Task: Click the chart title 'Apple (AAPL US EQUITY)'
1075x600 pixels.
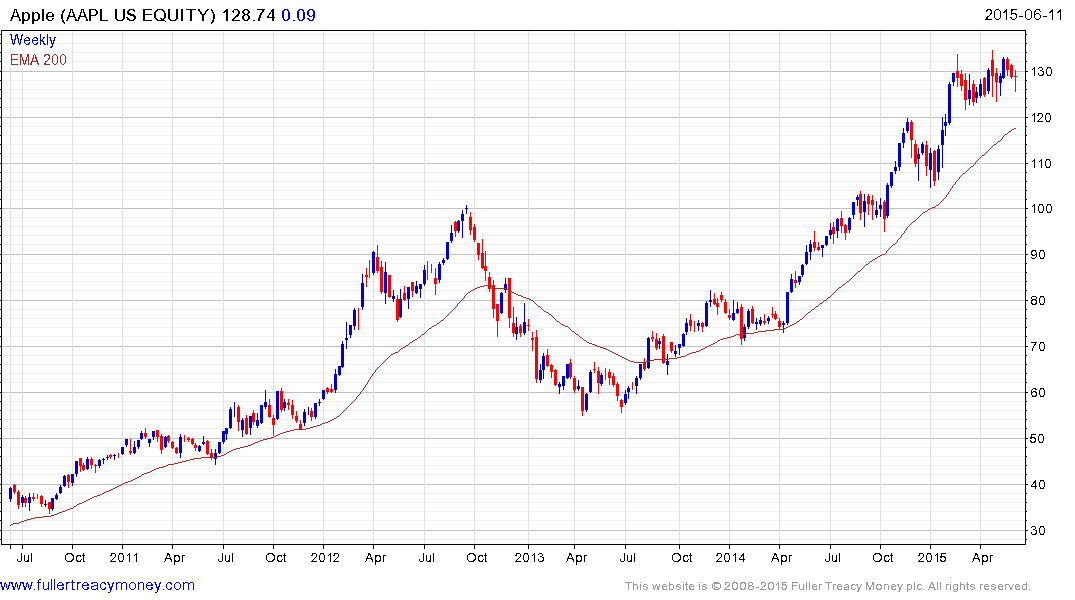Action: pos(112,15)
